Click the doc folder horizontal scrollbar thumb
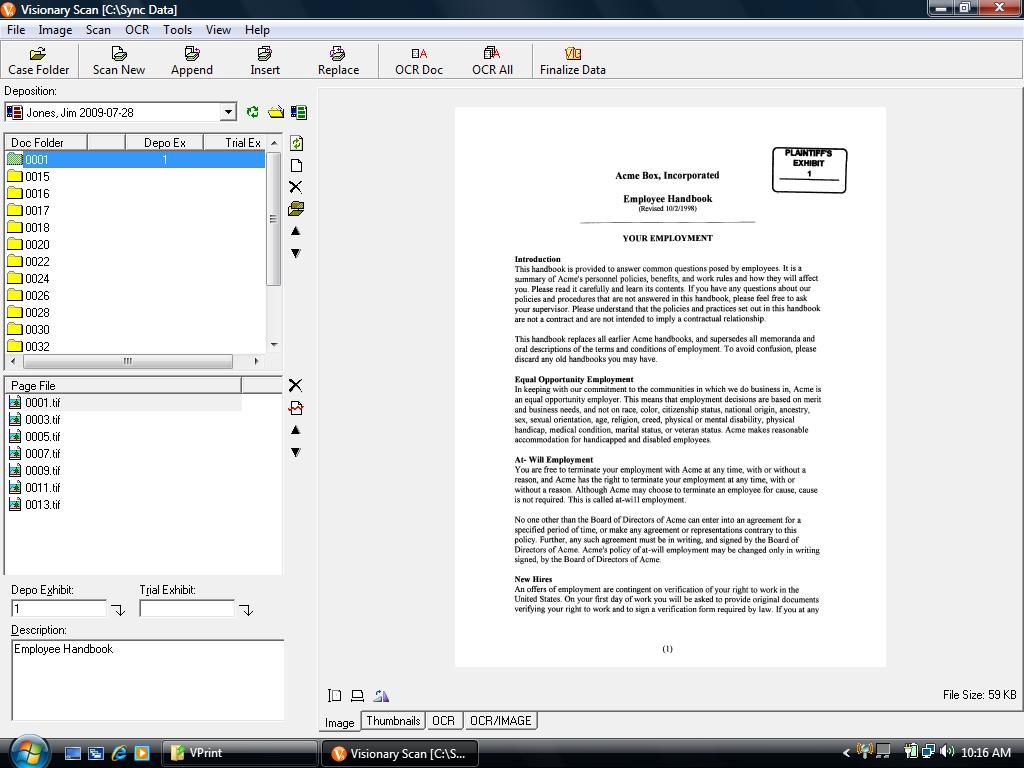The width and height of the screenshot is (1024, 768). tap(127, 361)
